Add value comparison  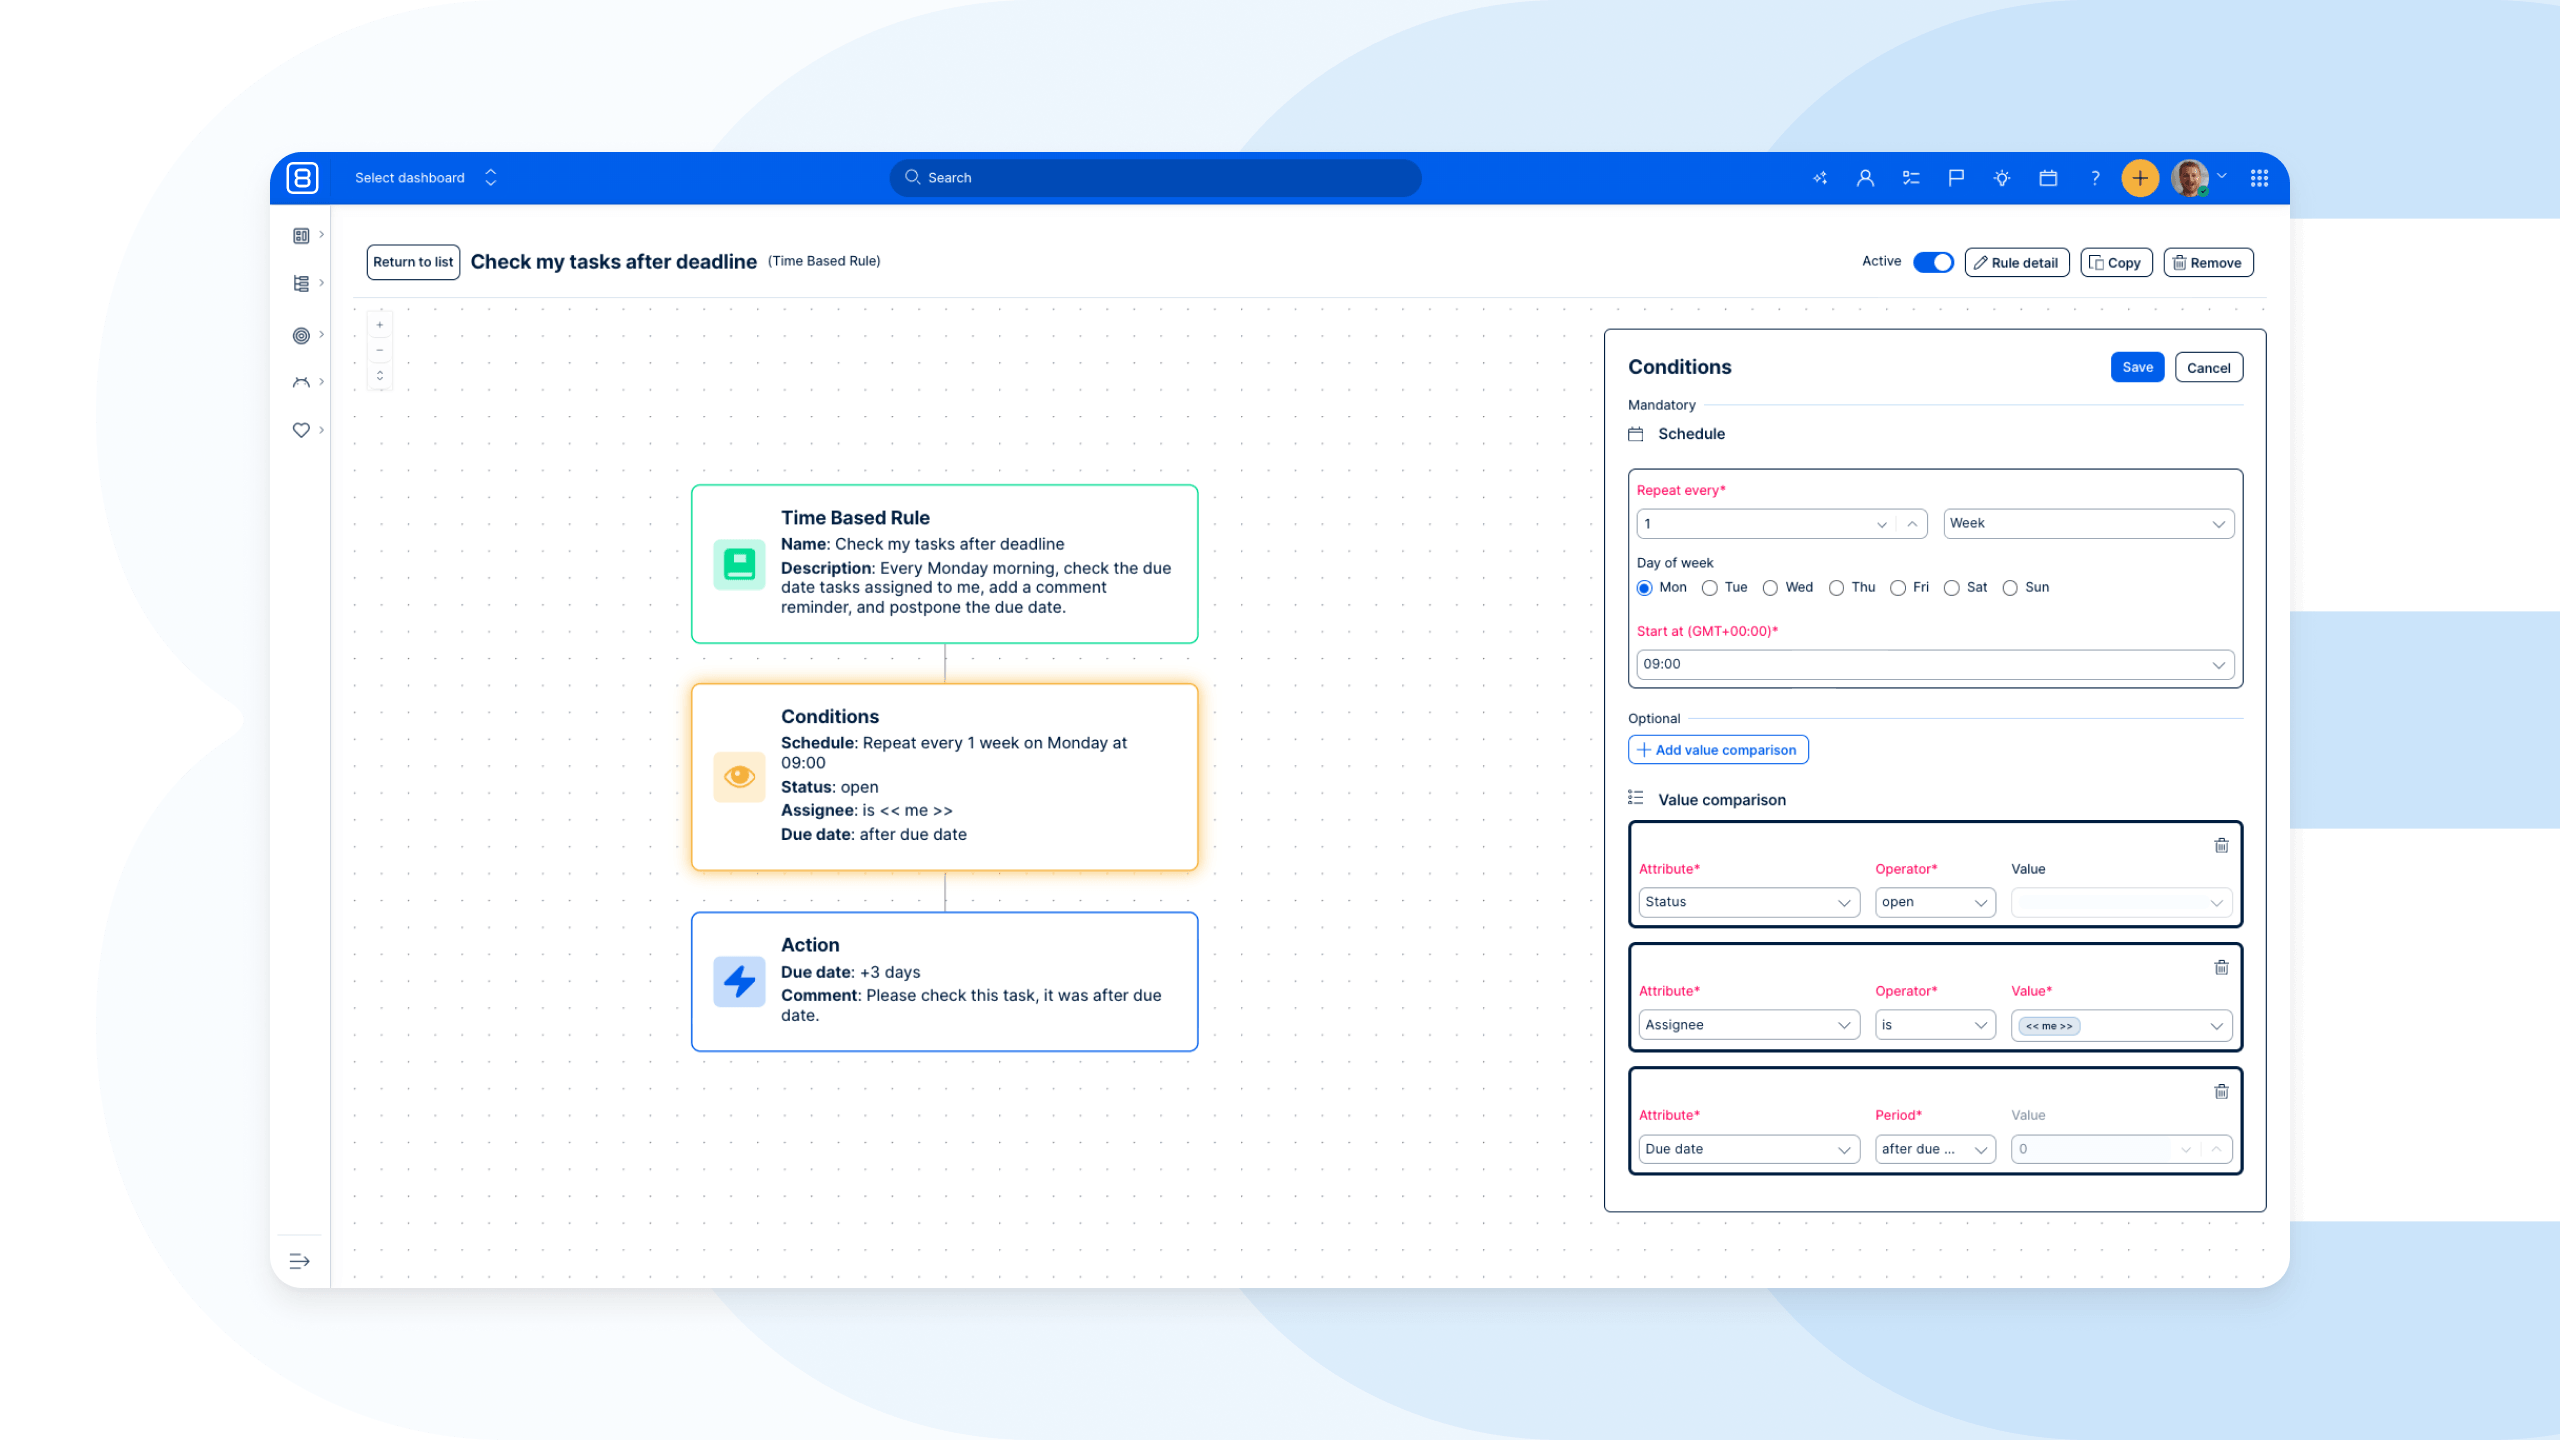click(x=1718, y=750)
